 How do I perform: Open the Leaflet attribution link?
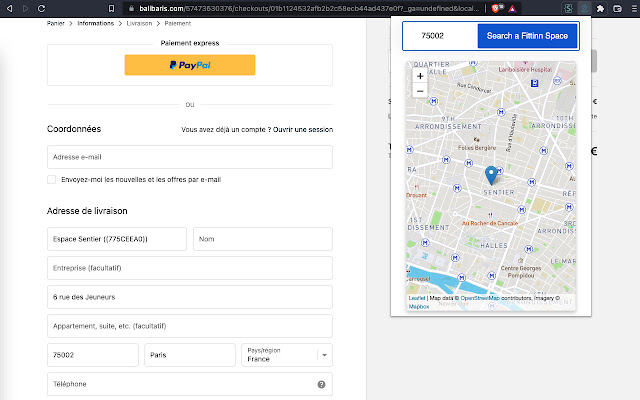point(417,298)
